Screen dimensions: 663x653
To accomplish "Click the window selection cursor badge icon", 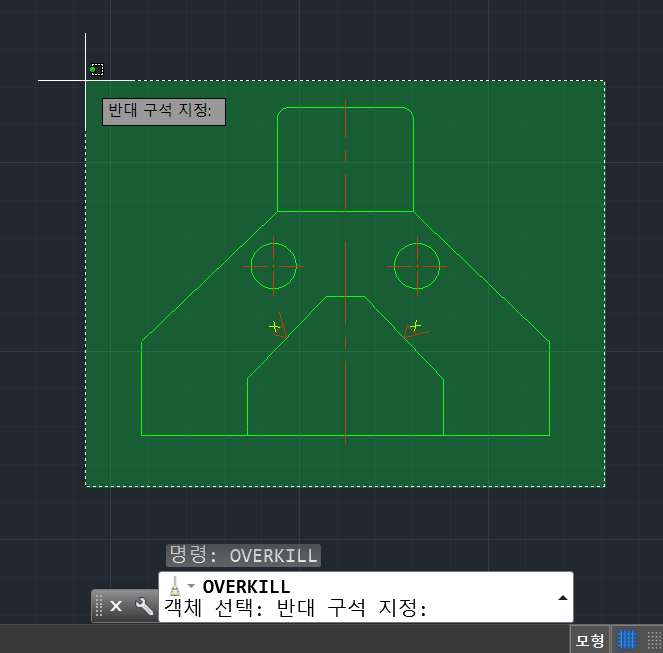I will pyautogui.click(x=97, y=69).
